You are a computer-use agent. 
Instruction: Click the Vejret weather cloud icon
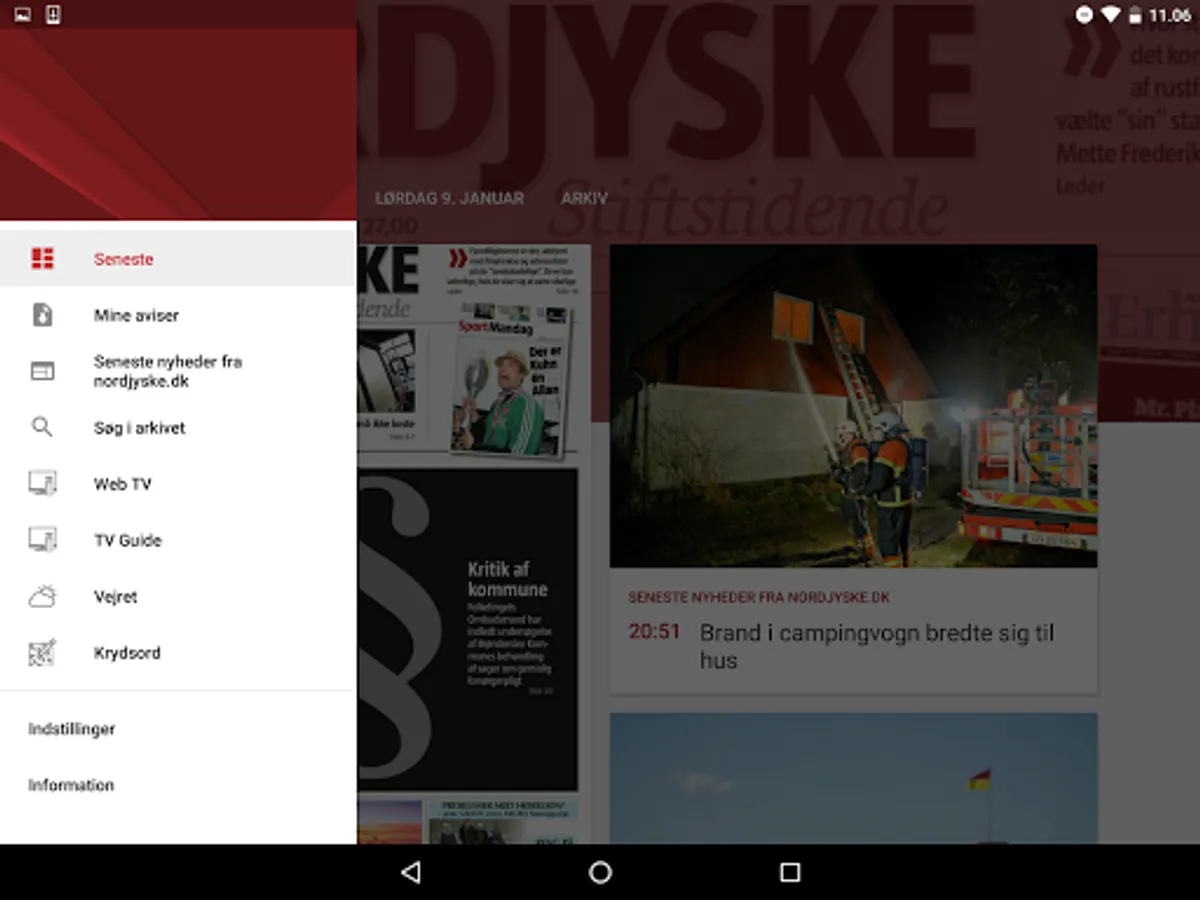point(42,597)
